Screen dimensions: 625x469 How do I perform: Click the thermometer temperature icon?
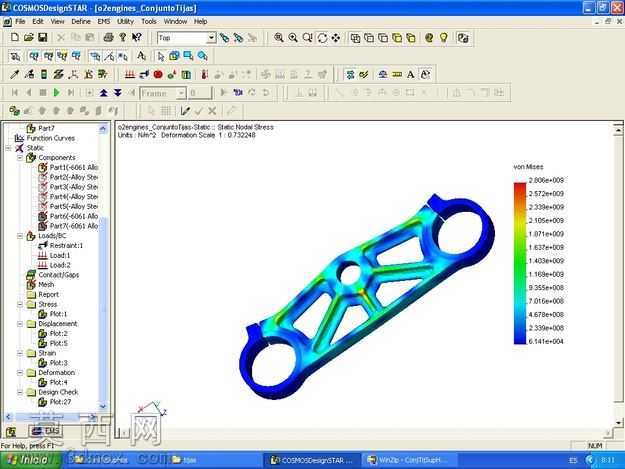204,74
